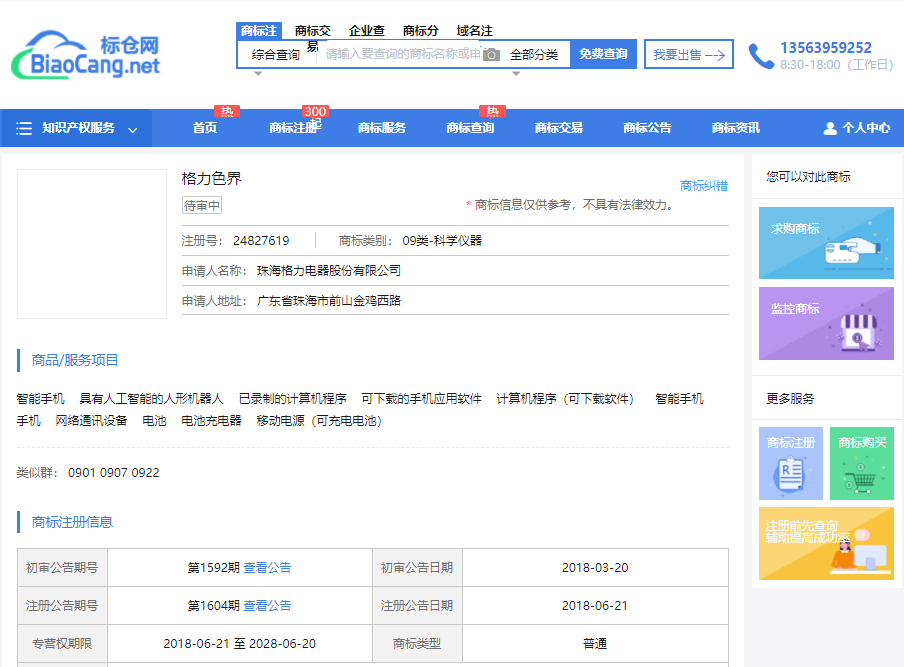Select the 域名注 search tab
Viewport: 904px width, 667px height.
[474, 31]
